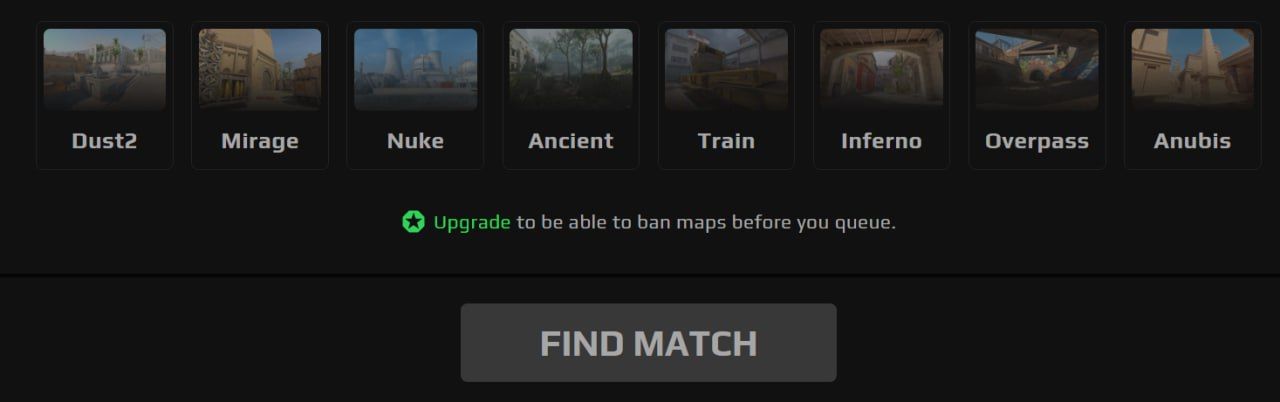
Task: Click the Dust2 map name label
Action: click(105, 141)
